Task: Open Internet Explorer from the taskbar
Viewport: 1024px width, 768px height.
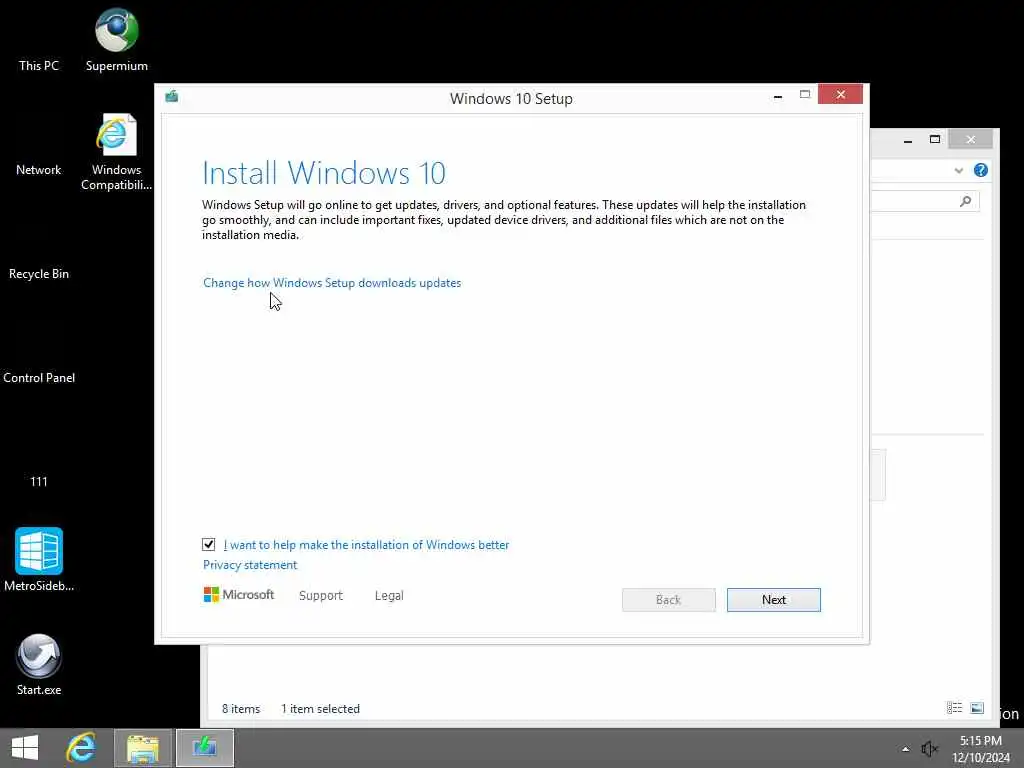Action: click(82, 748)
